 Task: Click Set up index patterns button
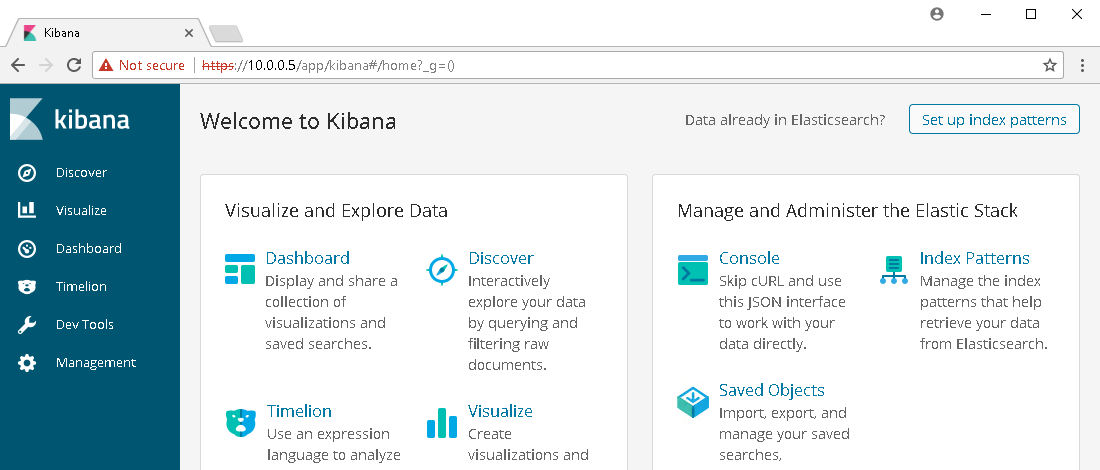[x=994, y=119]
